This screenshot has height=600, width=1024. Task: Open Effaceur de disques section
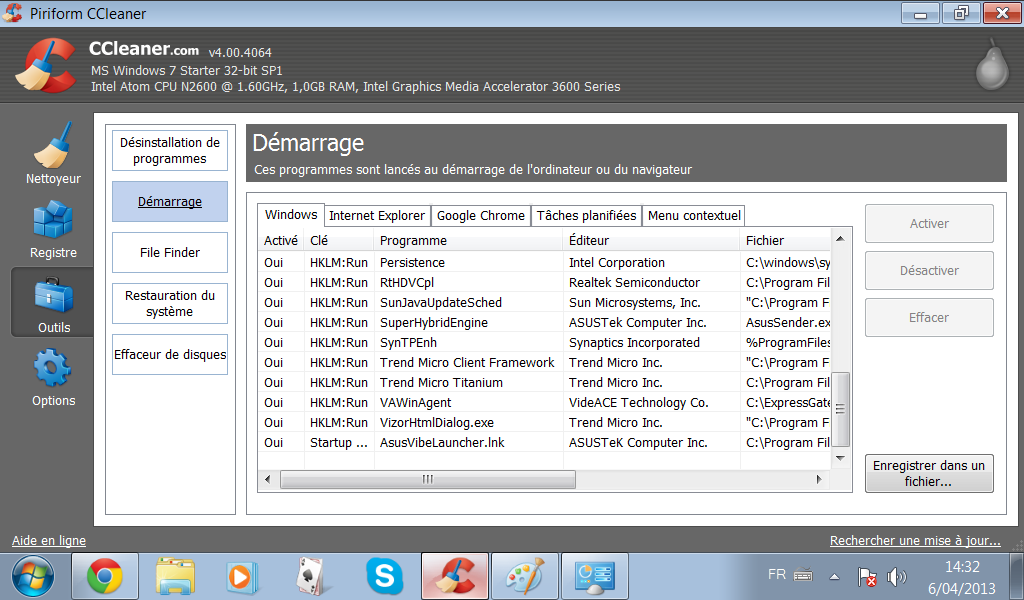click(170, 355)
